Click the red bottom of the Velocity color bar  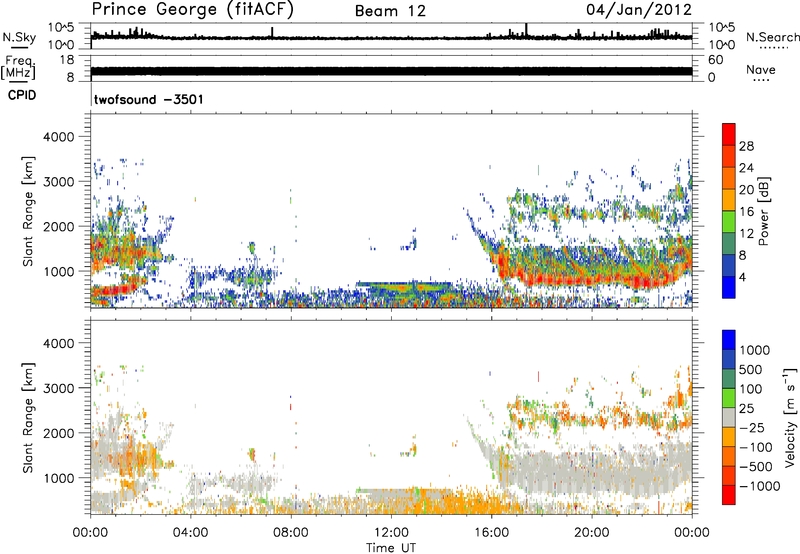coord(729,495)
